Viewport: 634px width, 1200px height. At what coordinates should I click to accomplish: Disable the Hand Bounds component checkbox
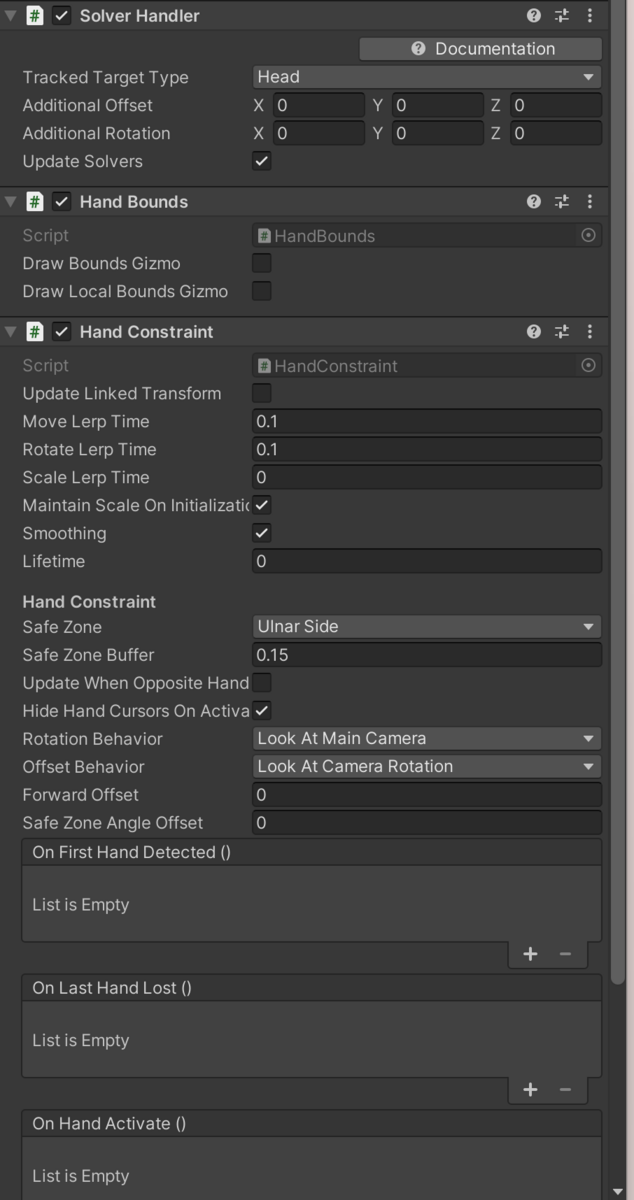point(61,202)
